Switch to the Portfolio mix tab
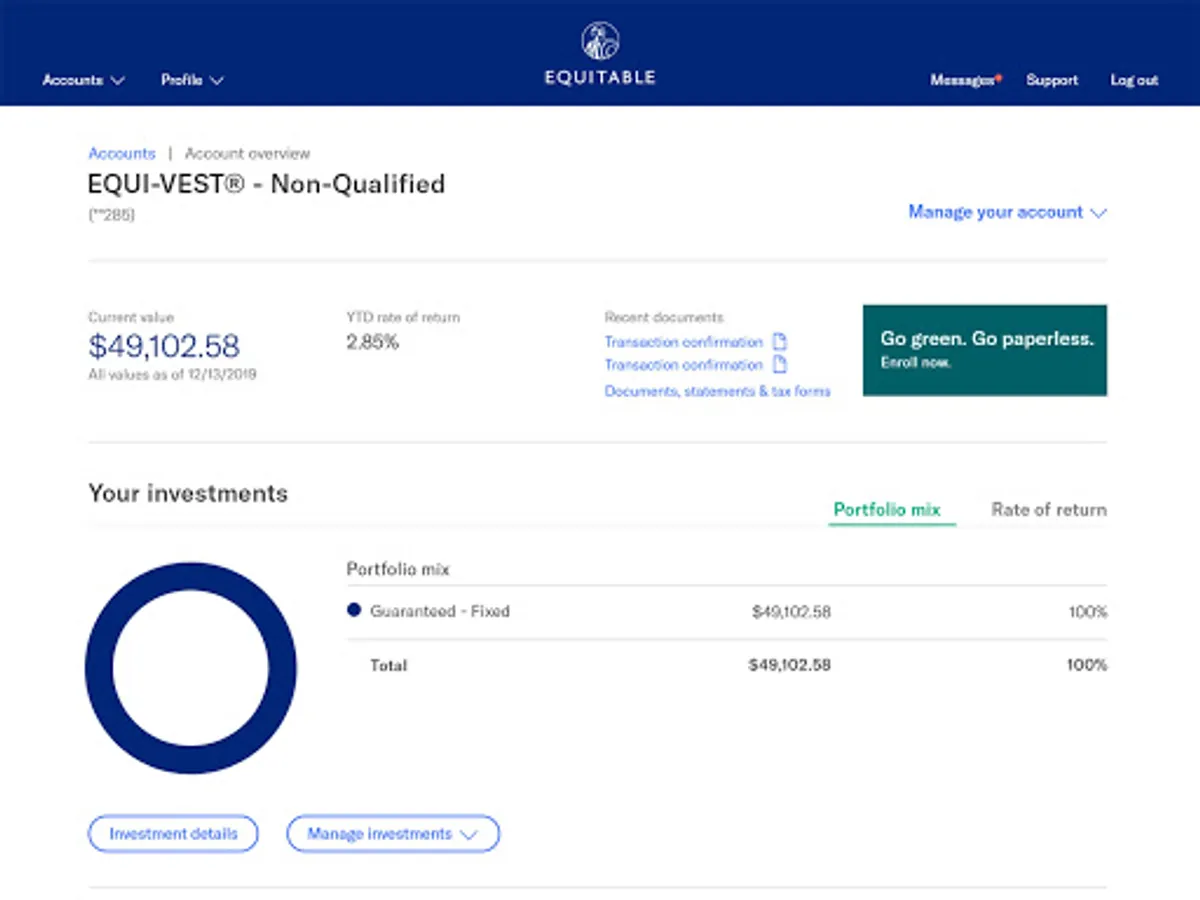1200x900 pixels. tap(887, 509)
